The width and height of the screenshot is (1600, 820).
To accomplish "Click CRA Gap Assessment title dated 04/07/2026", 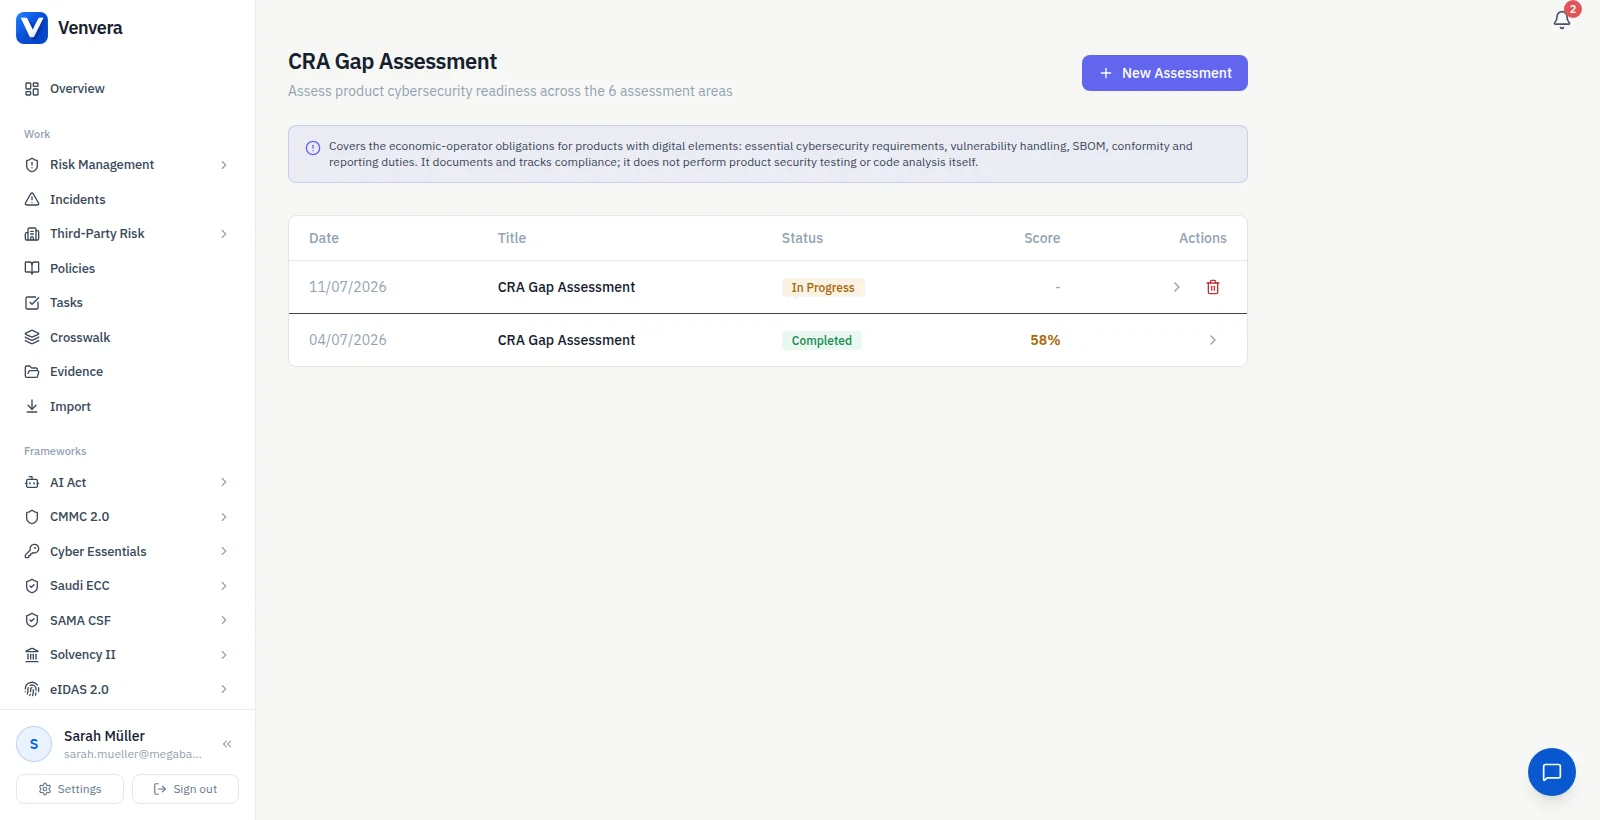I will click(x=566, y=340).
